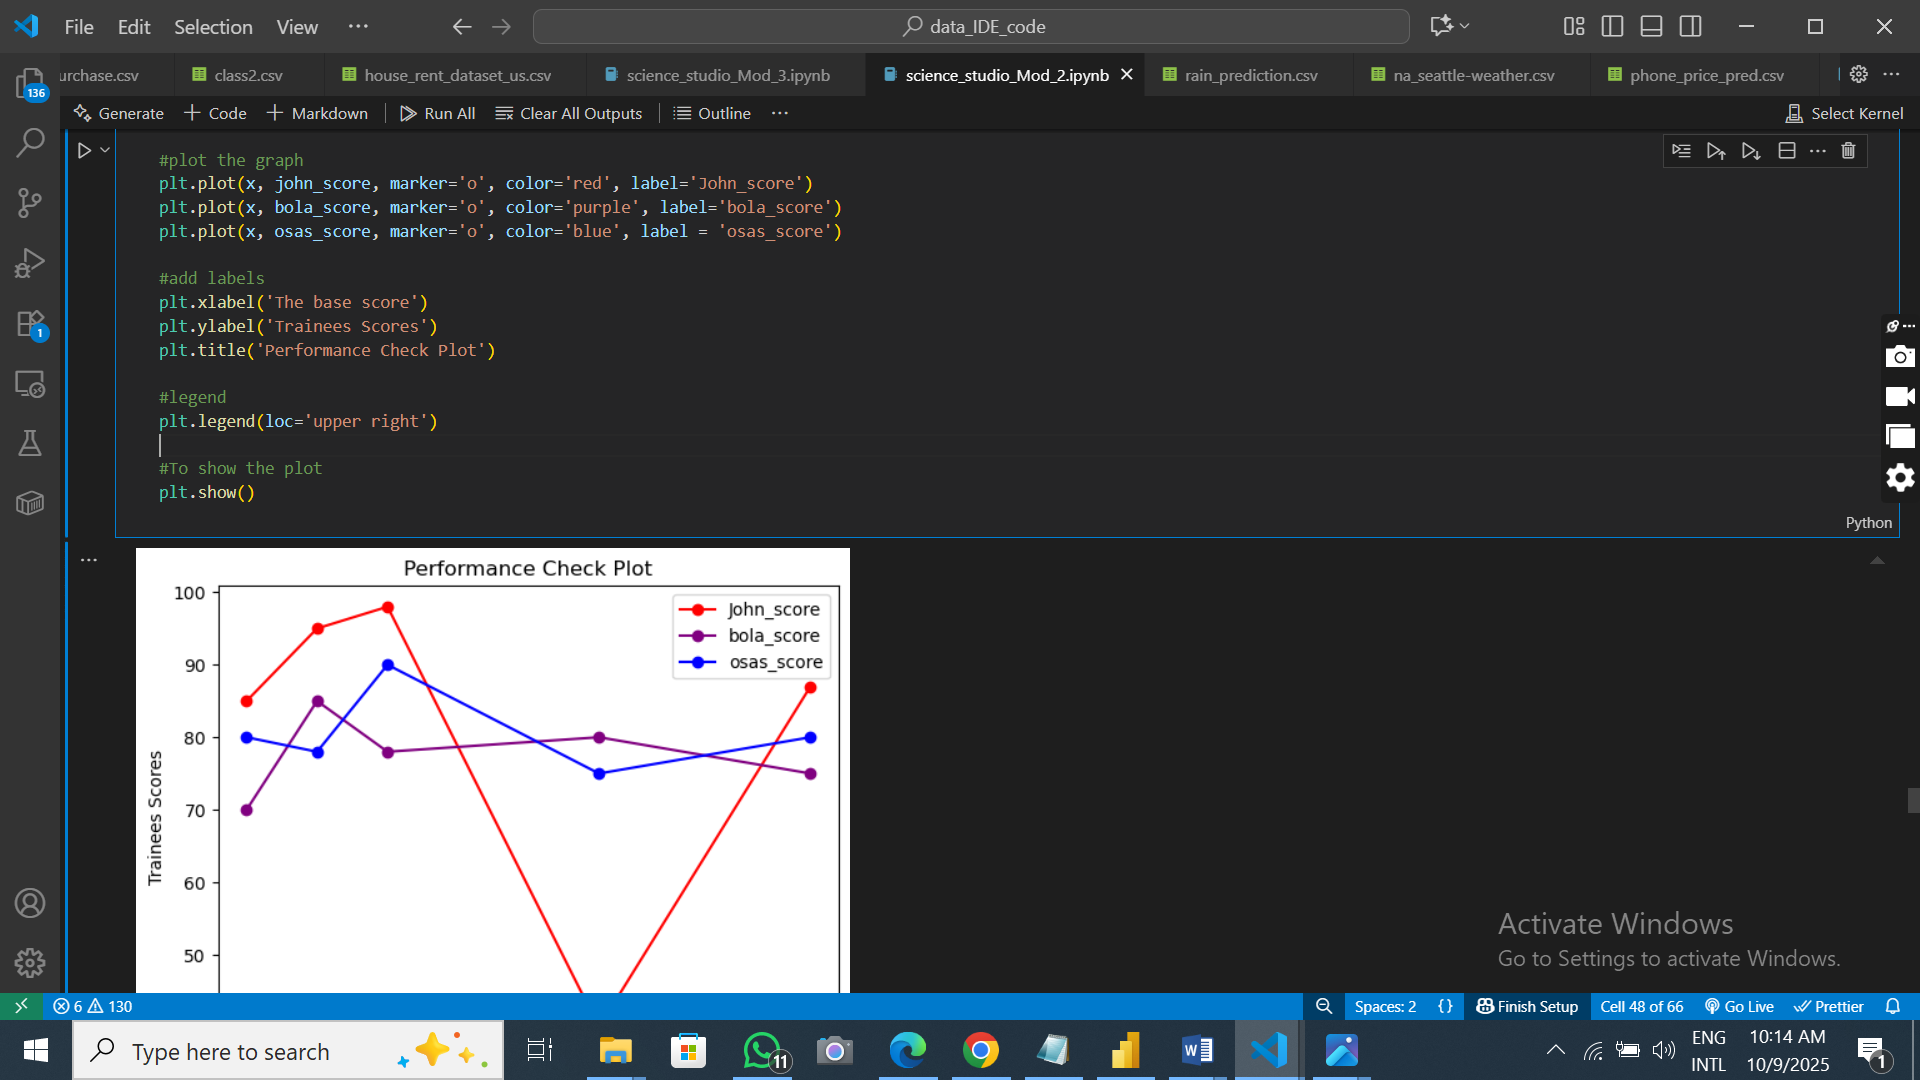Viewport: 1920px width, 1080px height.
Task: Click Select Kernel button
Action: point(1844,113)
